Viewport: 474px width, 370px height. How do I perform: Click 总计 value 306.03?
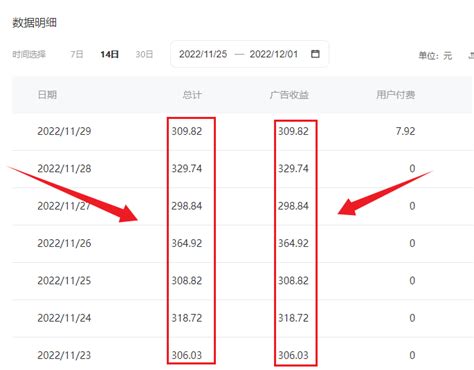[187, 355]
